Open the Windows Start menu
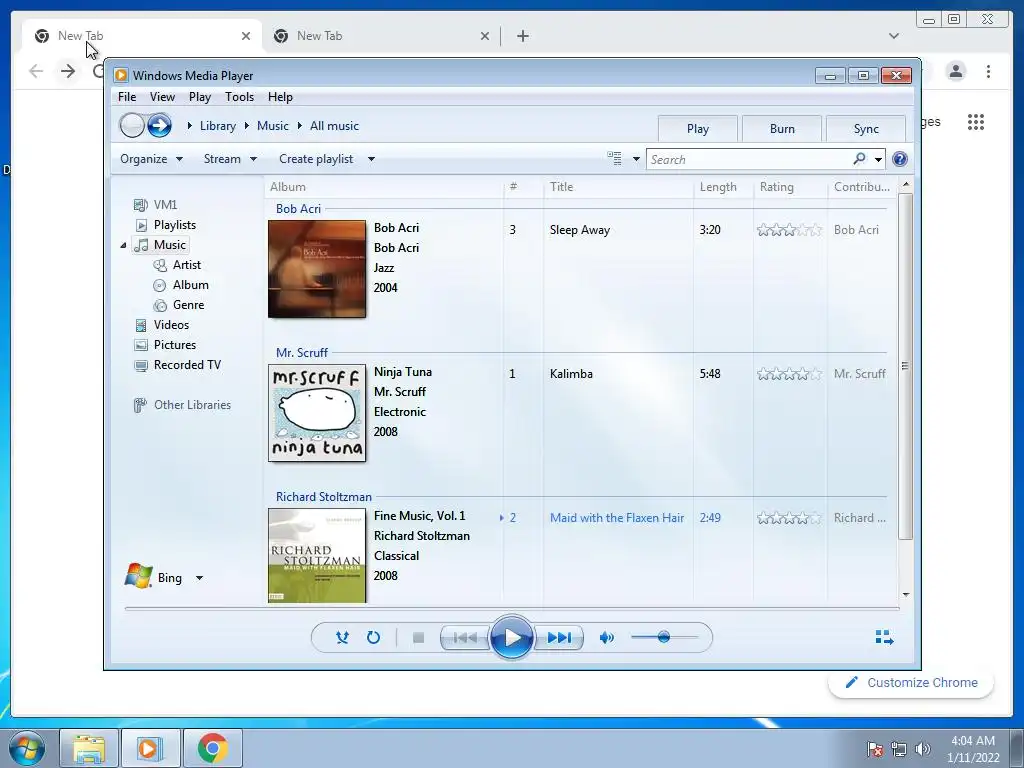 coord(27,748)
